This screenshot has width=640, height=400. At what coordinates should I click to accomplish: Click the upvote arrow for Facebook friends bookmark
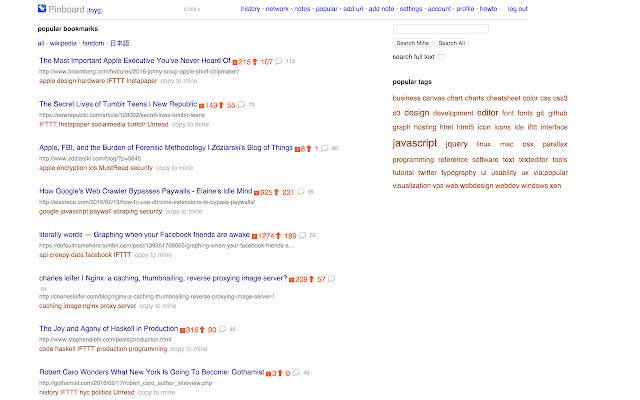coord(278,236)
